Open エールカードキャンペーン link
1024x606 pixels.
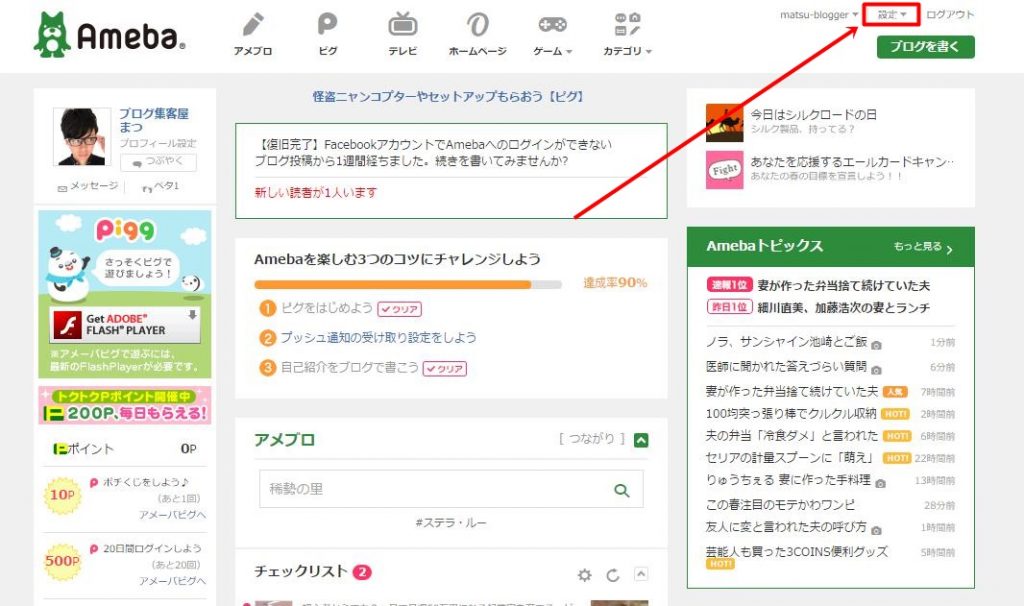point(852,161)
